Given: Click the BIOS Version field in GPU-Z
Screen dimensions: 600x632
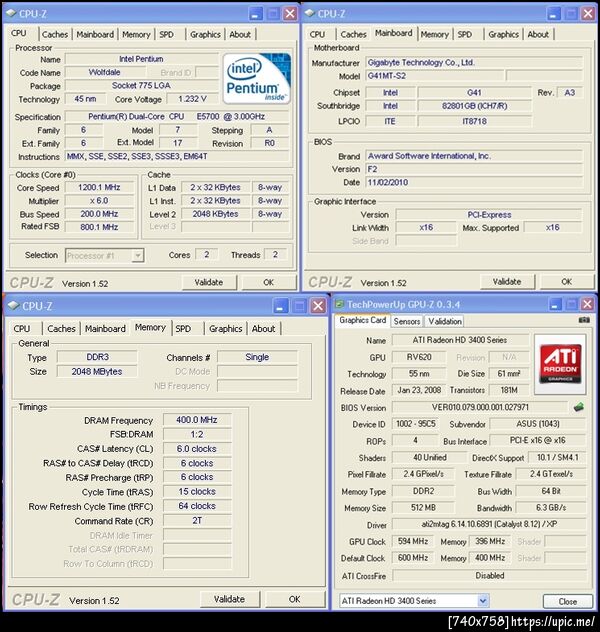Looking at the screenshot, I should pos(480,407).
